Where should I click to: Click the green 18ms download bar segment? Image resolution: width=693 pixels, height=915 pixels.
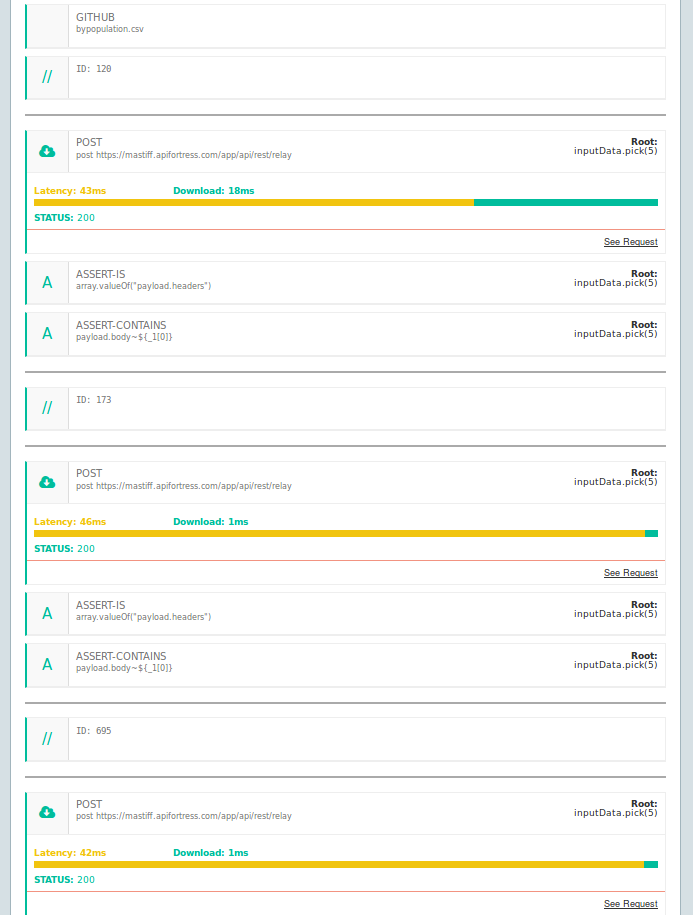pyautogui.click(x=565, y=202)
